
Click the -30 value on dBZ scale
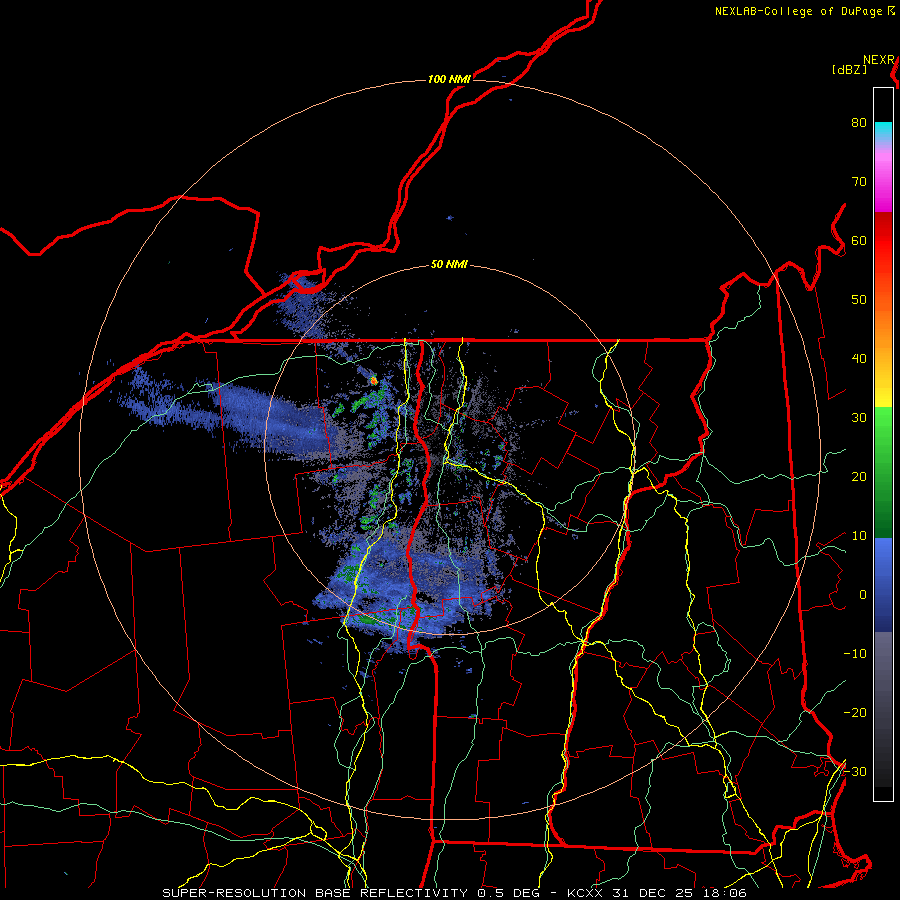[855, 772]
